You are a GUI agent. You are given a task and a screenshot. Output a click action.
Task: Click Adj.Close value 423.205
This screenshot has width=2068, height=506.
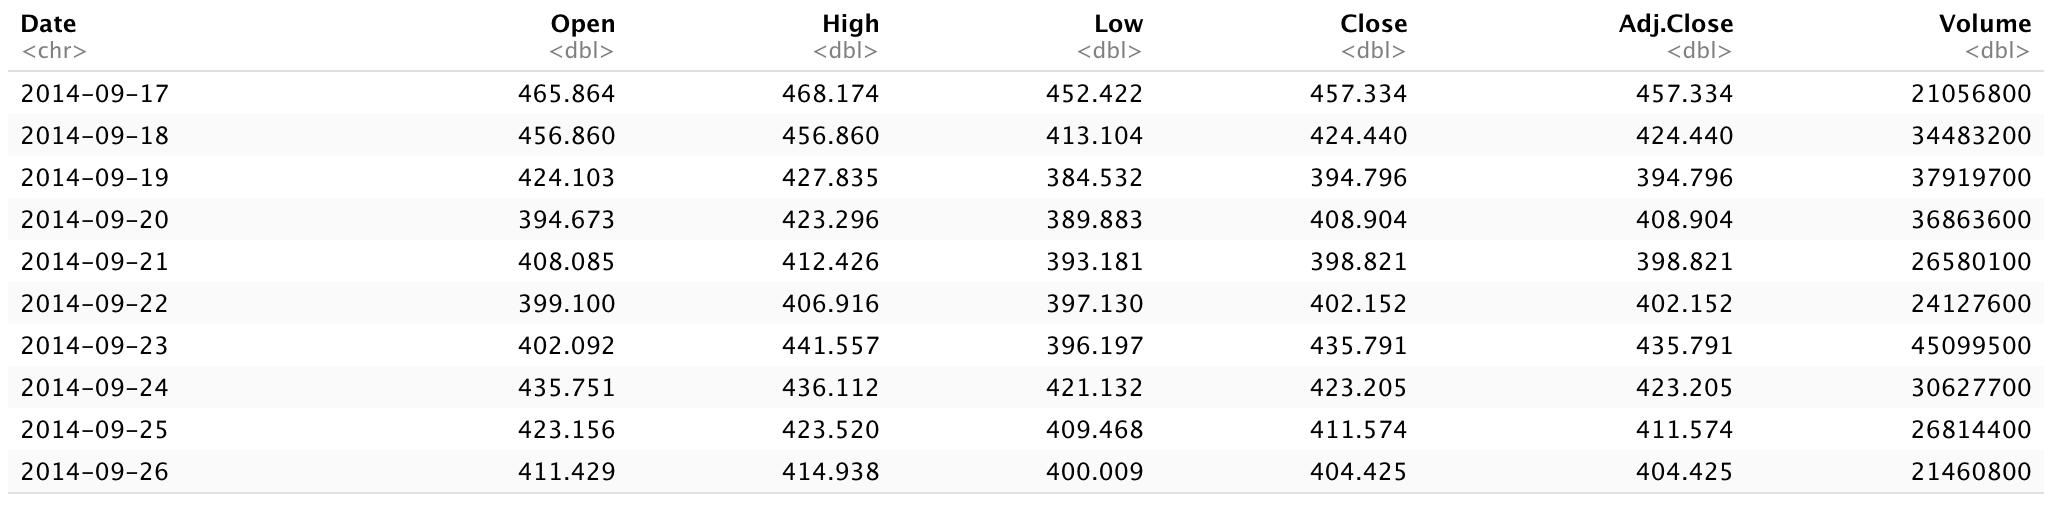[1685, 388]
